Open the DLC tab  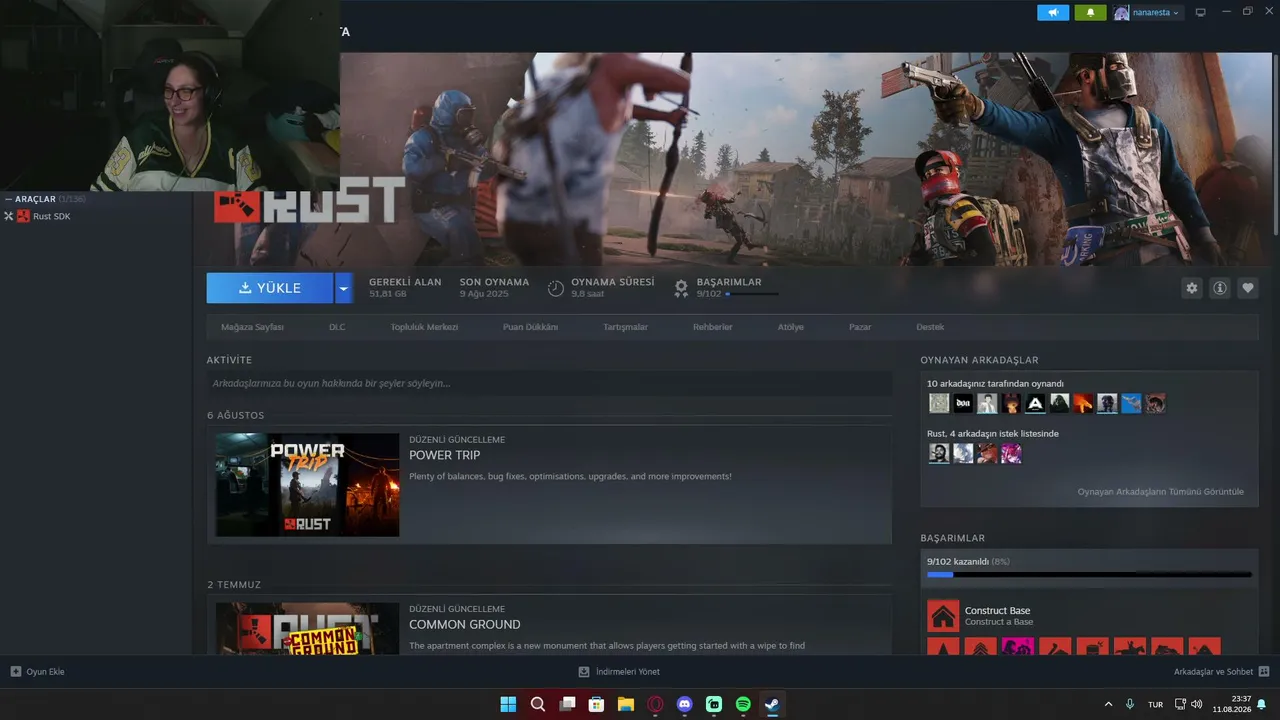(337, 327)
